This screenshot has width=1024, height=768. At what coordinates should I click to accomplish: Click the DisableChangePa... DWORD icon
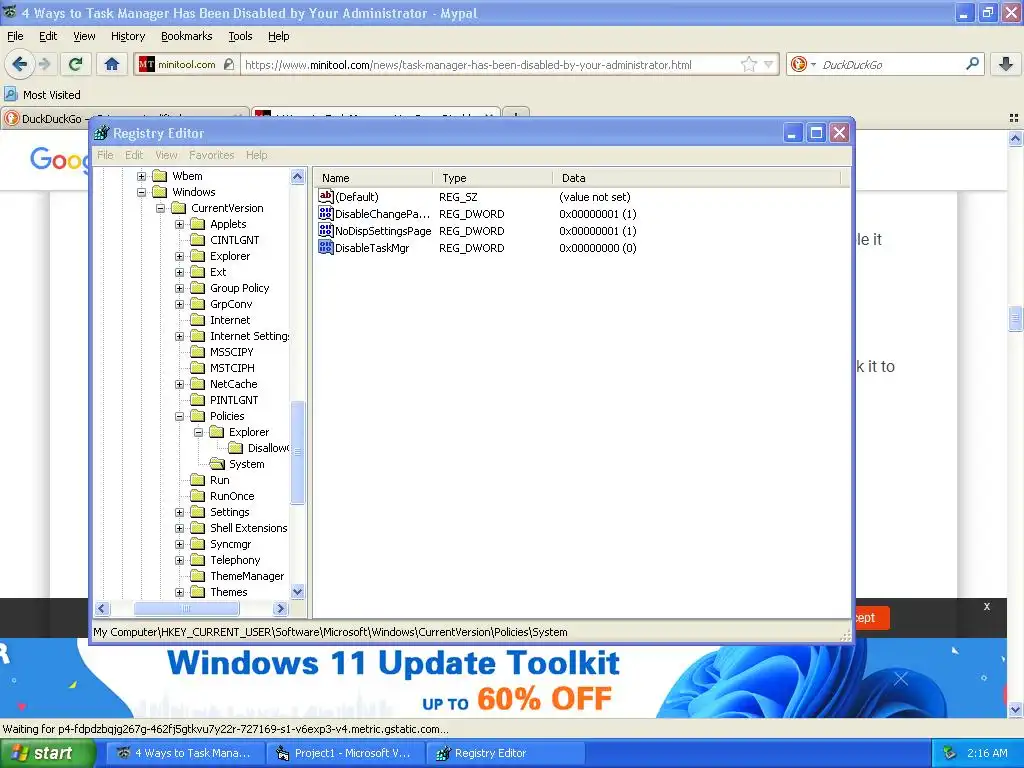point(325,214)
